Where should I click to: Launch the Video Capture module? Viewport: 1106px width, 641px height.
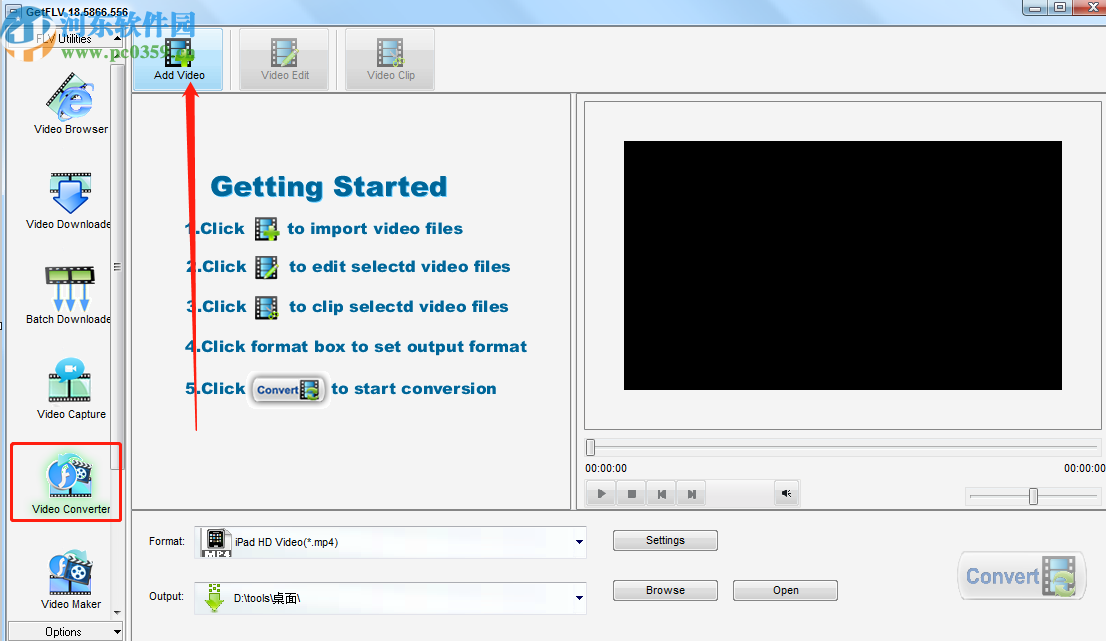tap(71, 389)
